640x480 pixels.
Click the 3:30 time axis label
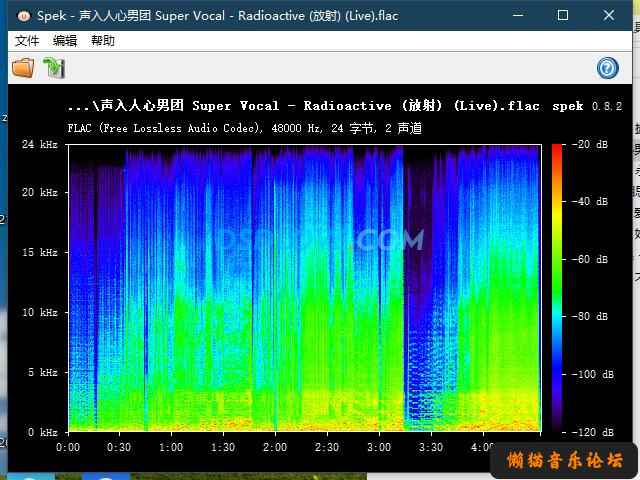431,447
